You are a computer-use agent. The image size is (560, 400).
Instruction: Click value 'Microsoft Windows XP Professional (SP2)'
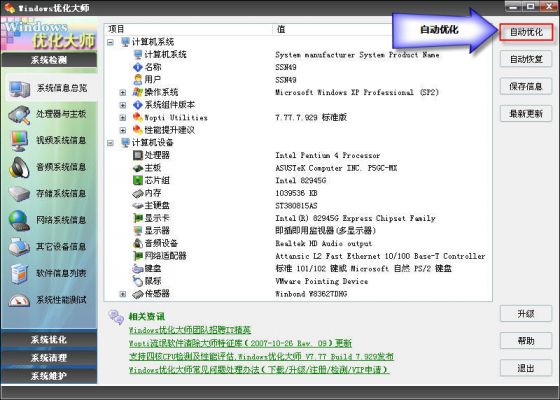pos(356,92)
